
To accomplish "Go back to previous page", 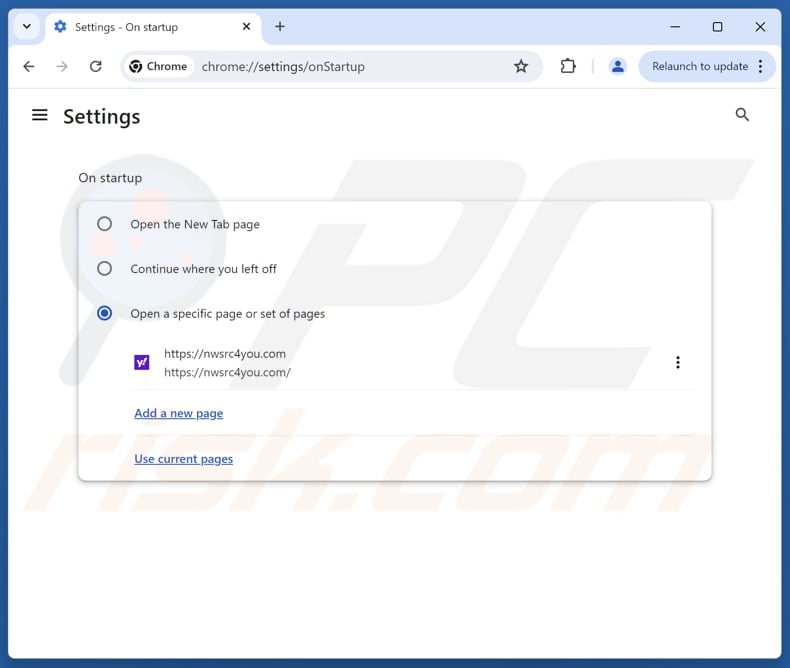I will (29, 66).
